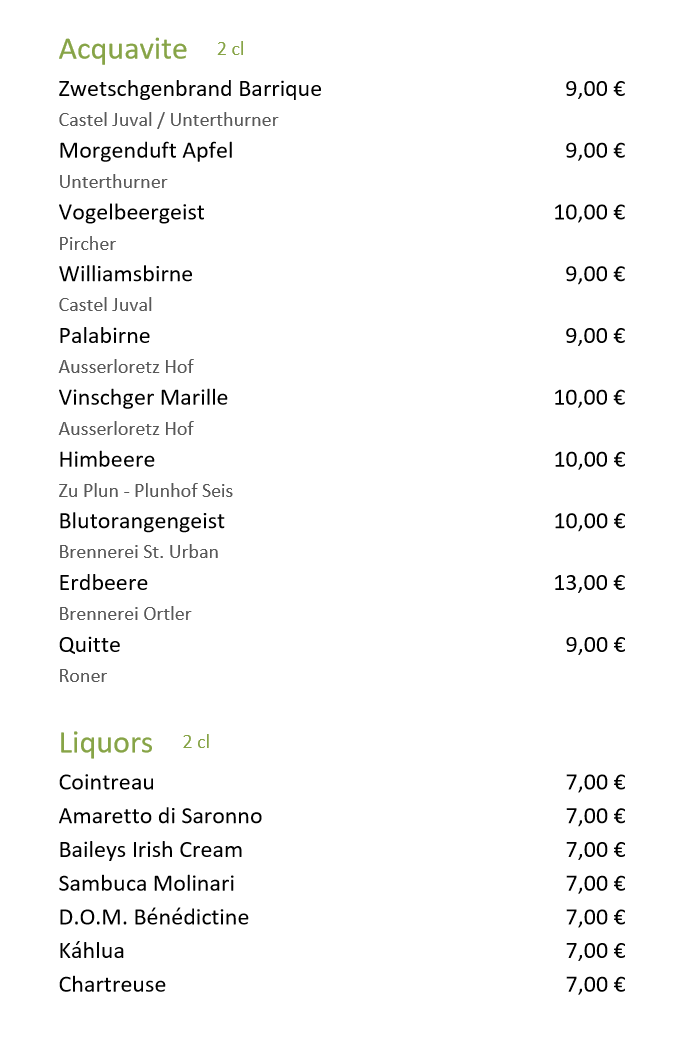This screenshot has width=693, height=1058.
Task: Click on Baileys Irish Cream
Action: pos(150,850)
